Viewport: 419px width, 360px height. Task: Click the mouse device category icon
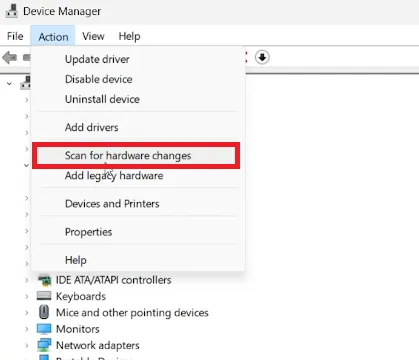[44, 312]
